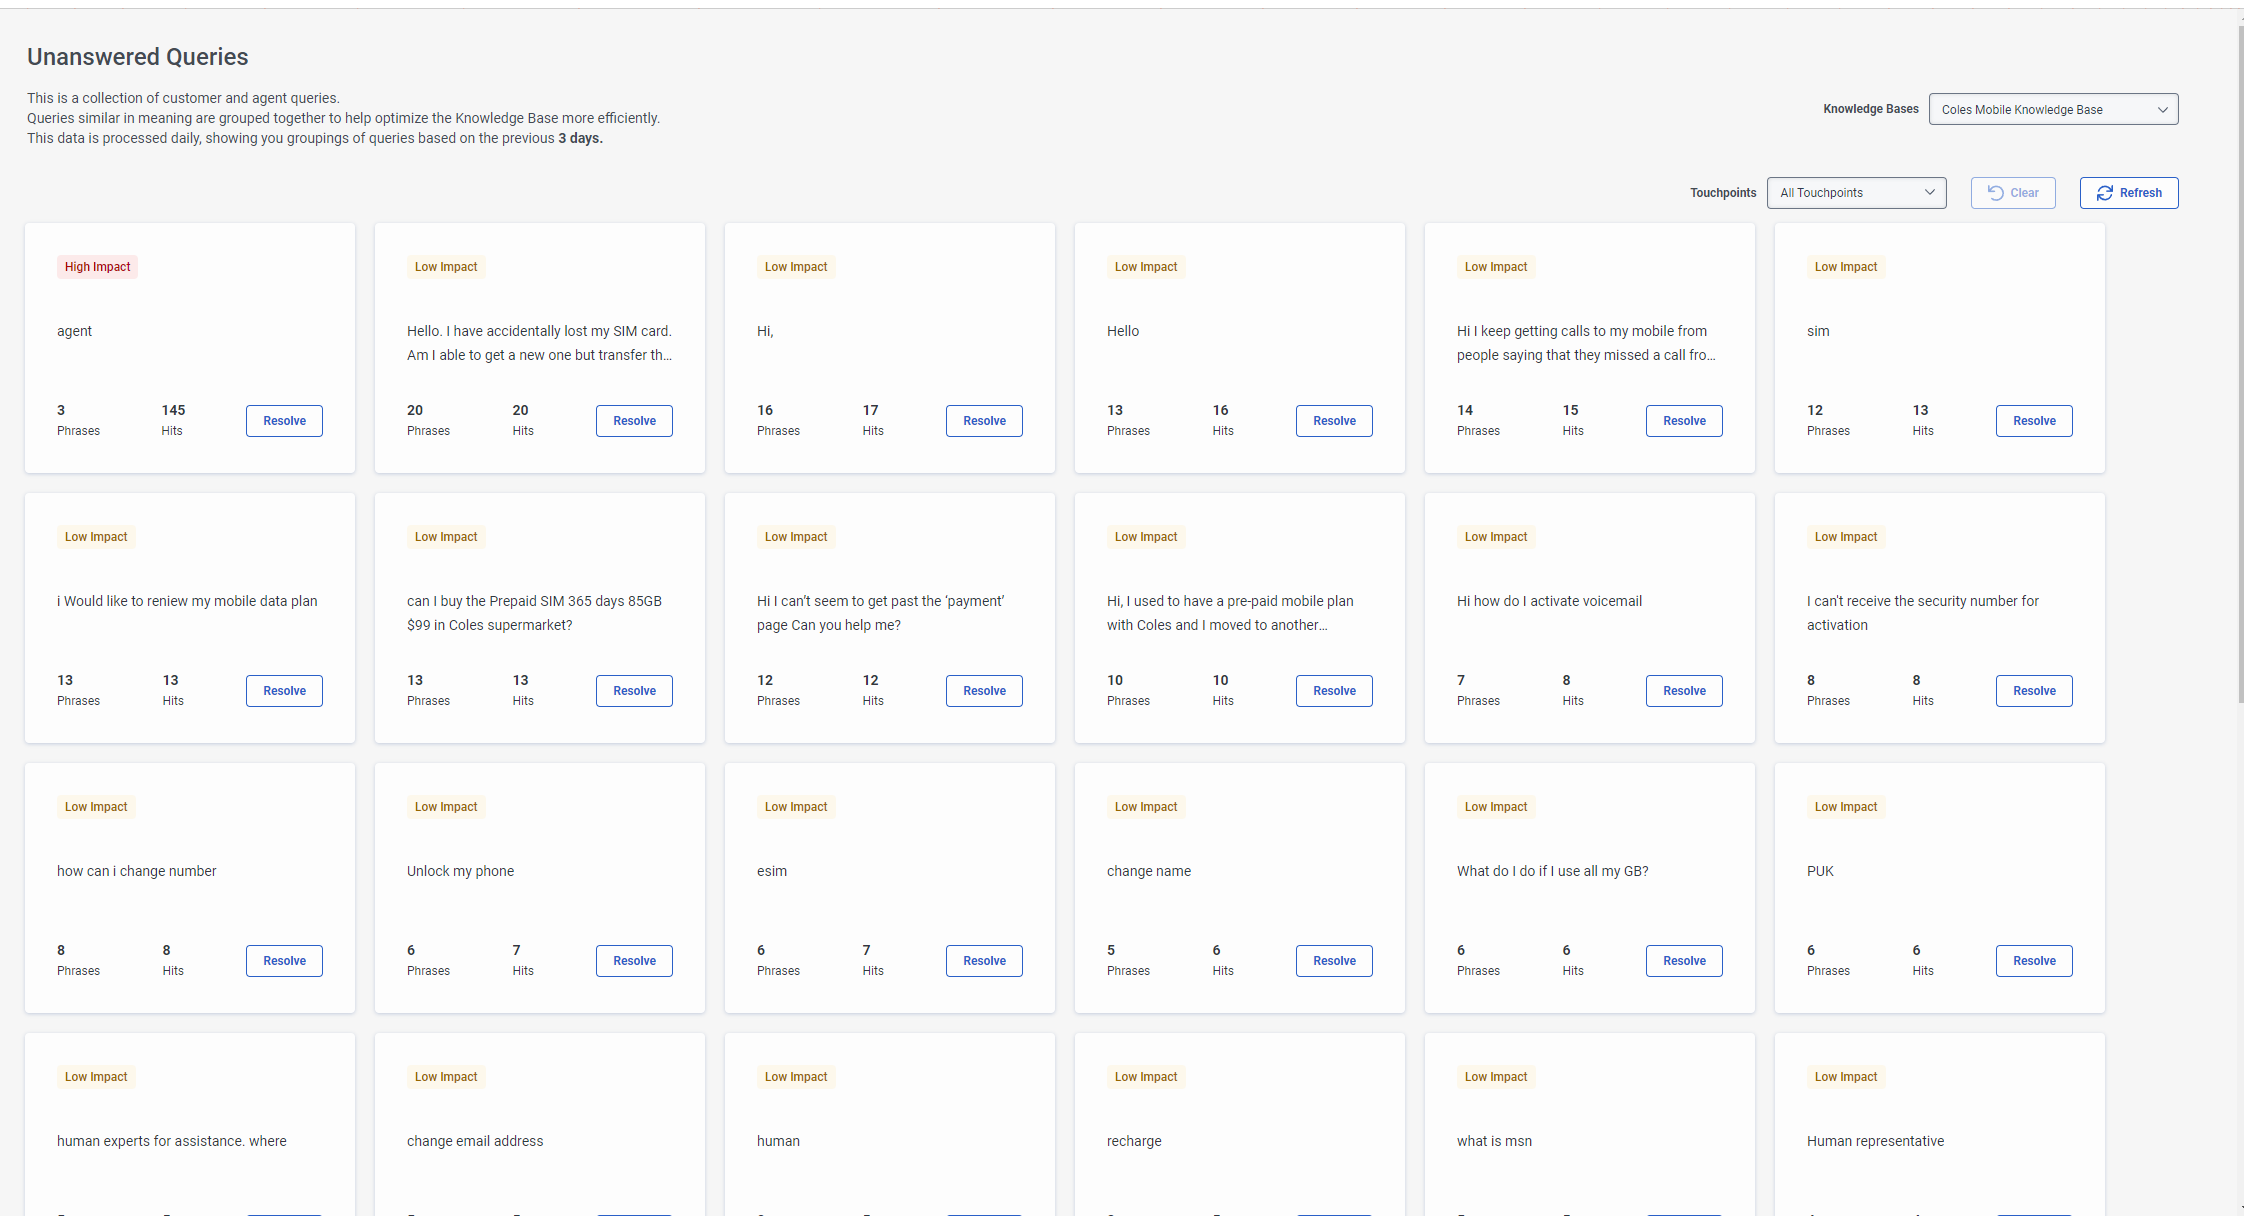Expand the All Touchpoints dropdown
This screenshot has height=1216, width=2244.
(x=1855, y=193)
